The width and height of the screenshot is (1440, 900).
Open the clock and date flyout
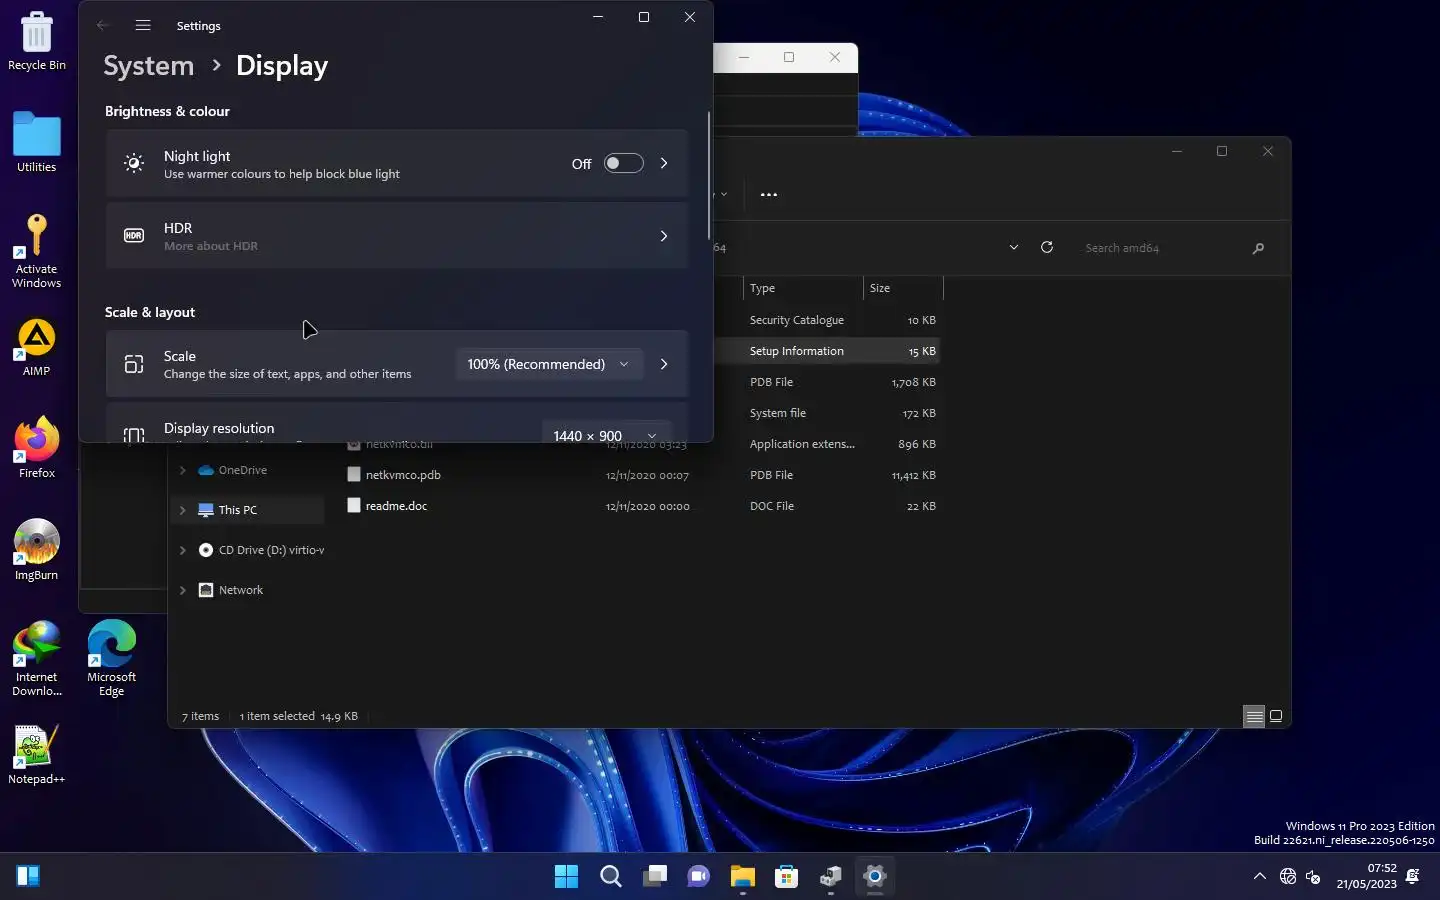[x=1367, y=876]
